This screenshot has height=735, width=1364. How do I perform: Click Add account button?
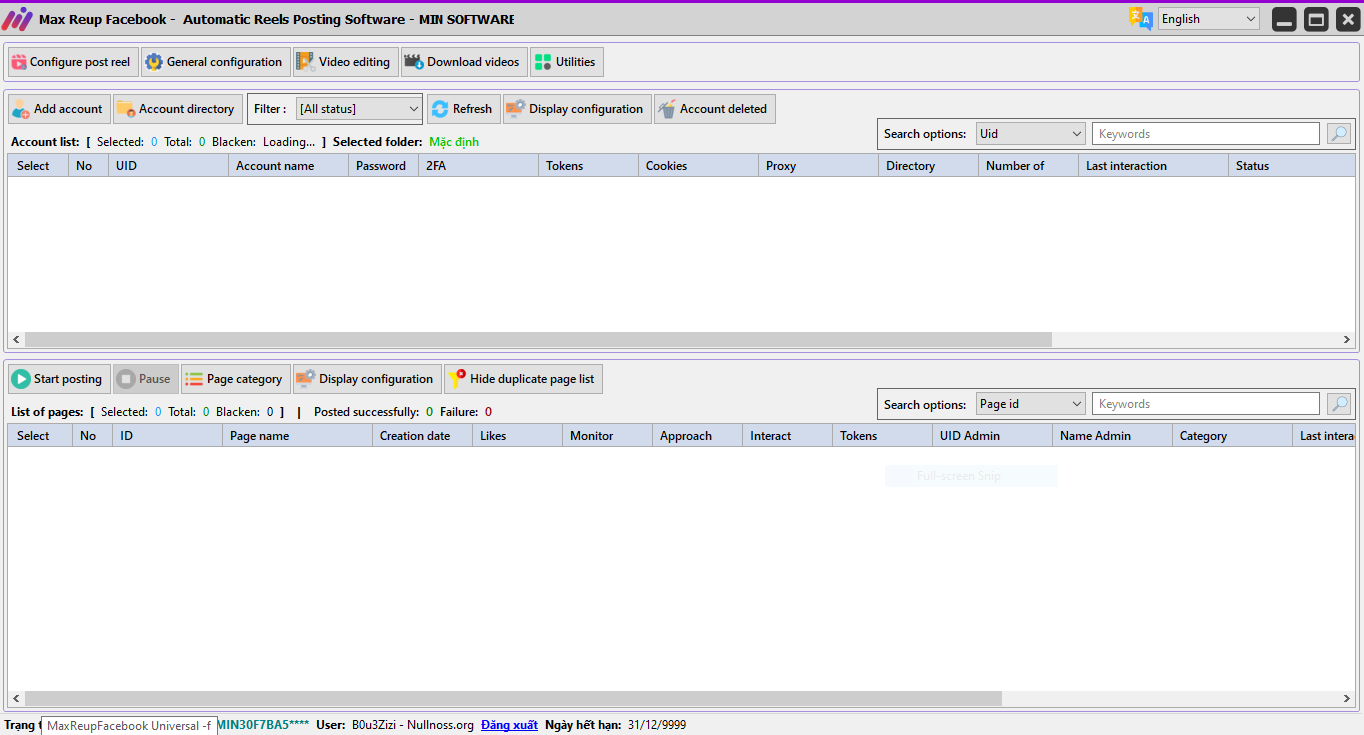[x=59, y=109]
